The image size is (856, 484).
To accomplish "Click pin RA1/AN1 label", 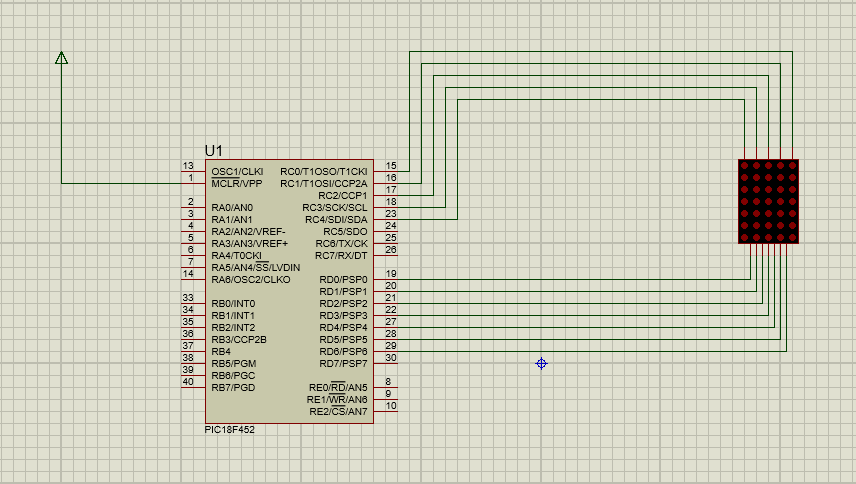I will [231, 219].
